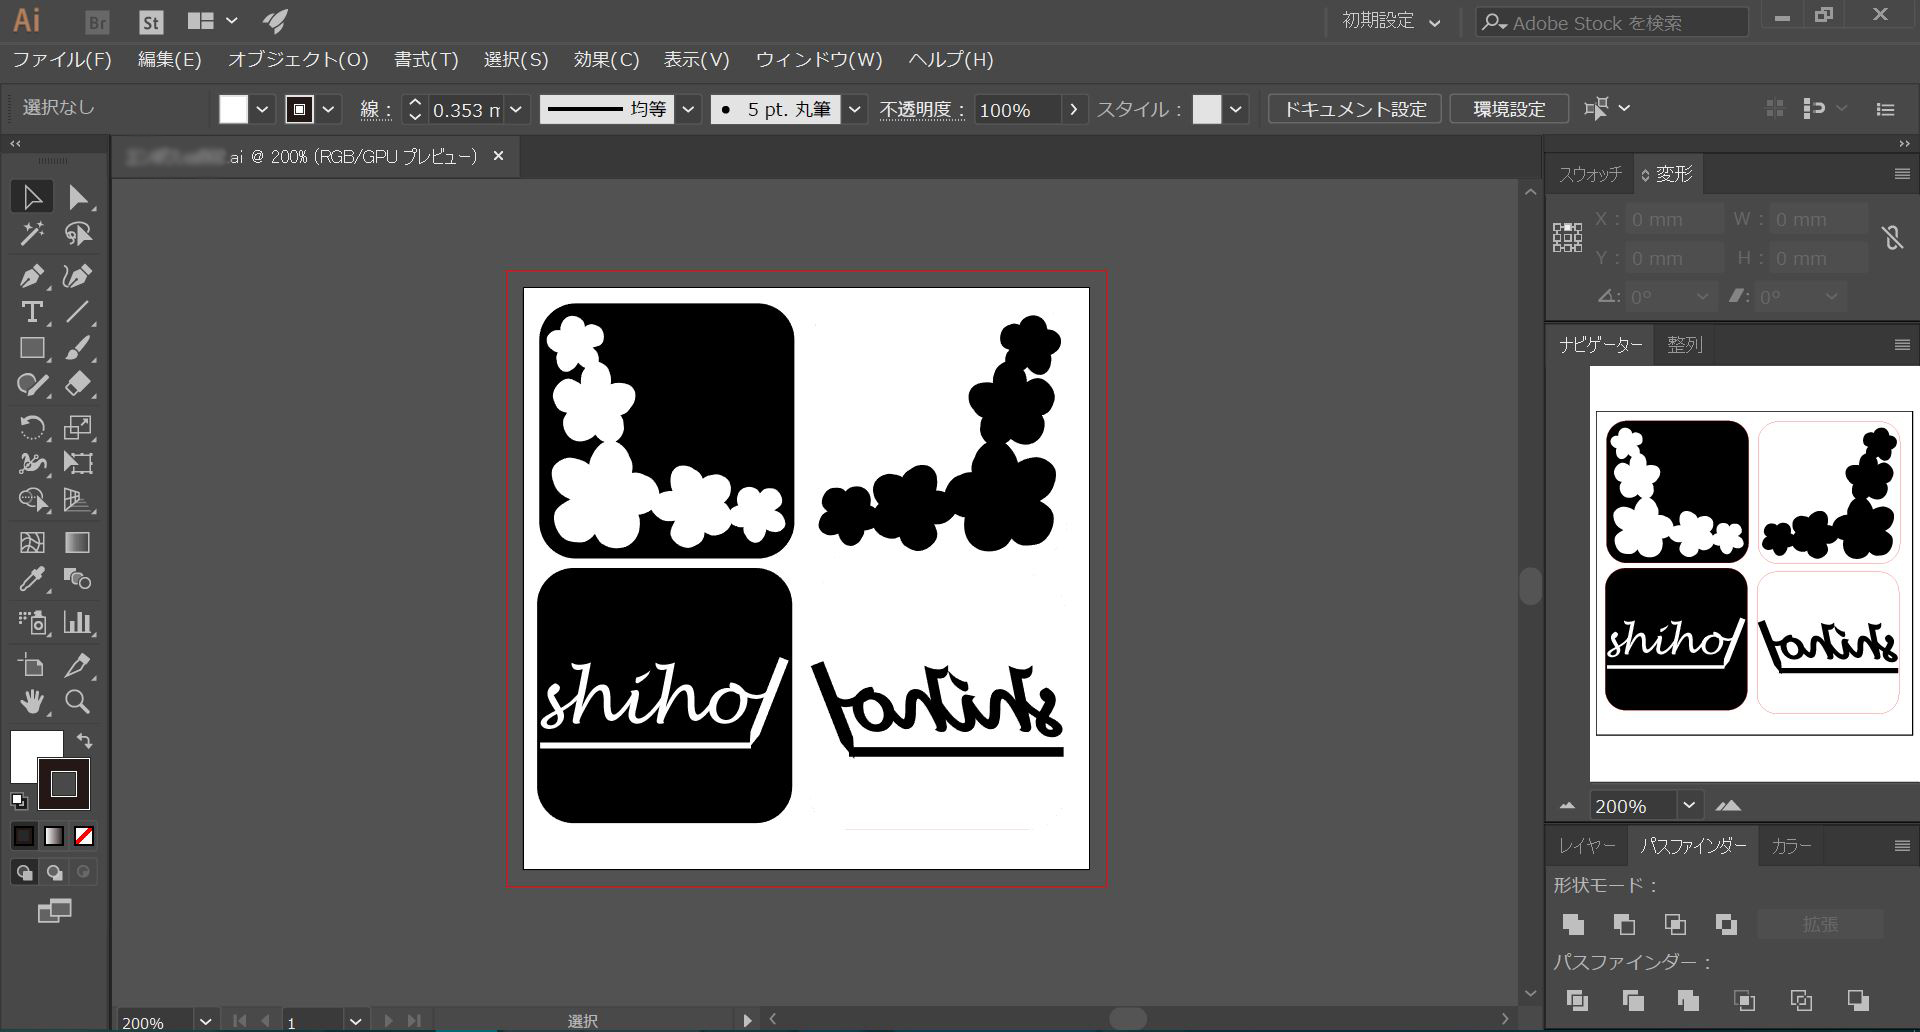This screenshot has width=1920, height=1032.
Task: Open the ファイル(F) menu
Action: click(62, 60)
